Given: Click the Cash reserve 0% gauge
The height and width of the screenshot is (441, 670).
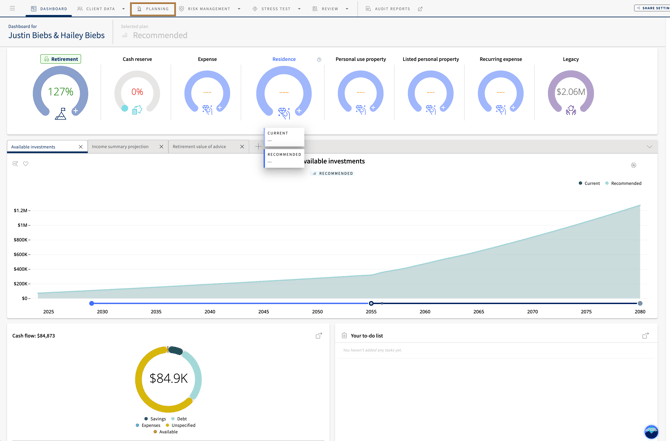Looking at the screenshot, I should click(137, 91).
